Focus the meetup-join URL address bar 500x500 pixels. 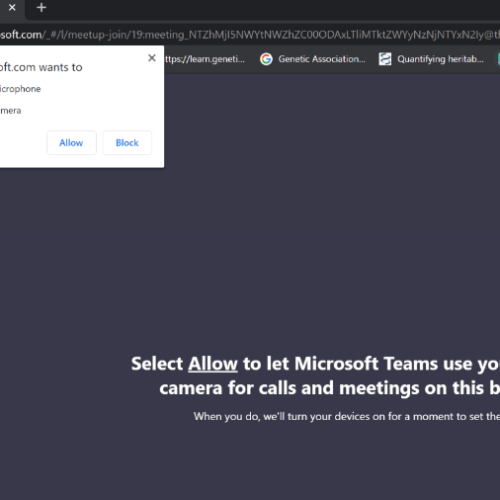250,35
